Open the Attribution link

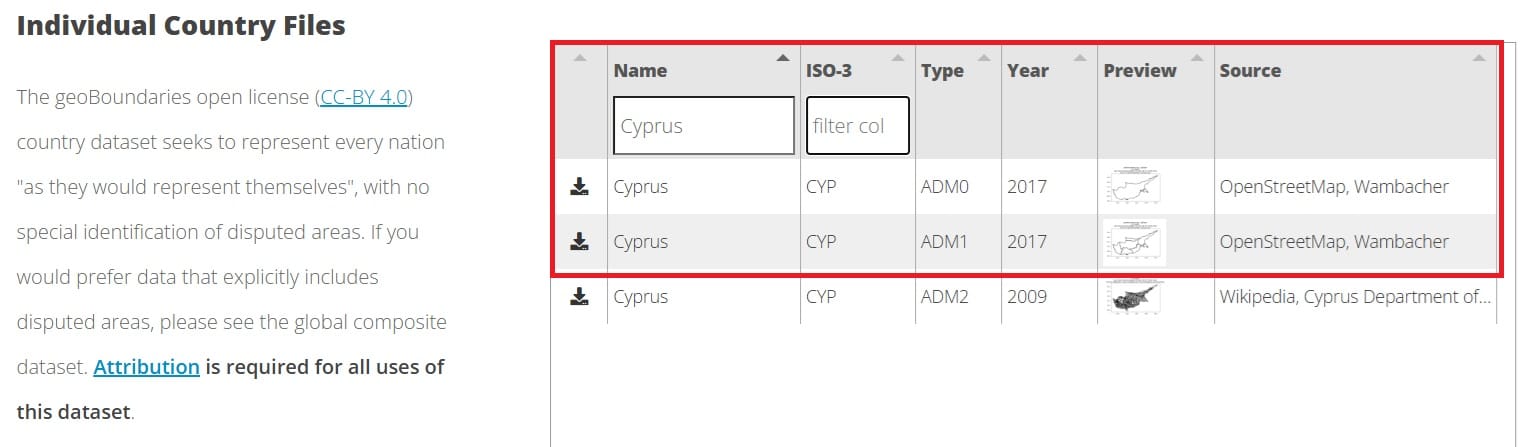(x=147, y=367)
